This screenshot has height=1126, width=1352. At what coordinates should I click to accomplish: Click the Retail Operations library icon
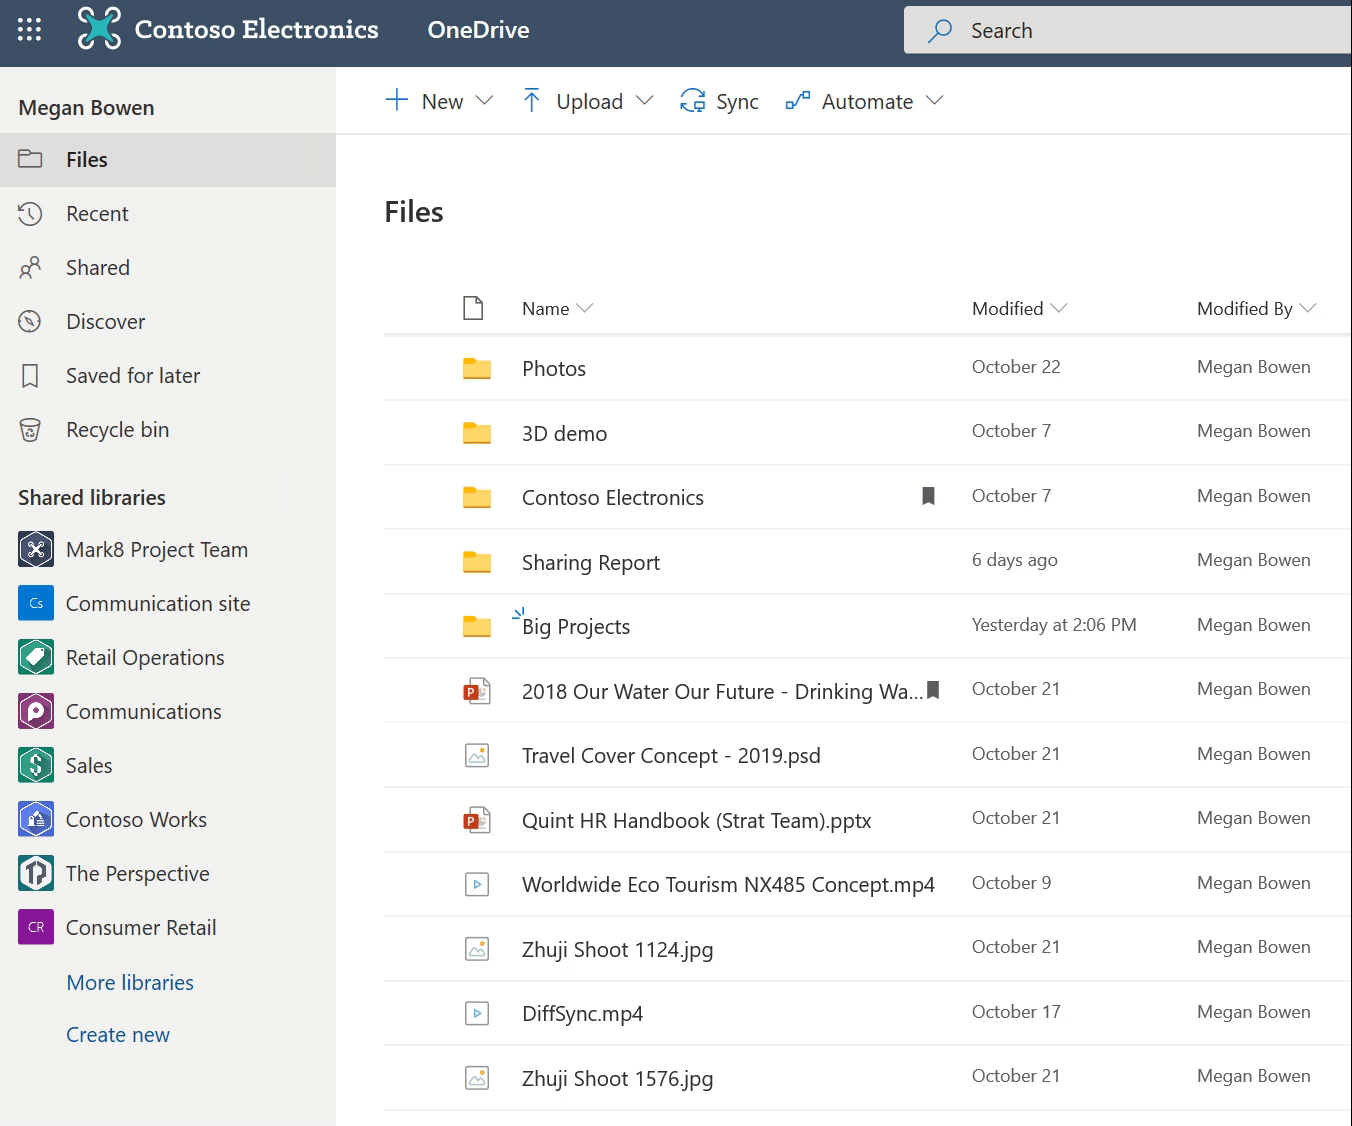point(36,657)
